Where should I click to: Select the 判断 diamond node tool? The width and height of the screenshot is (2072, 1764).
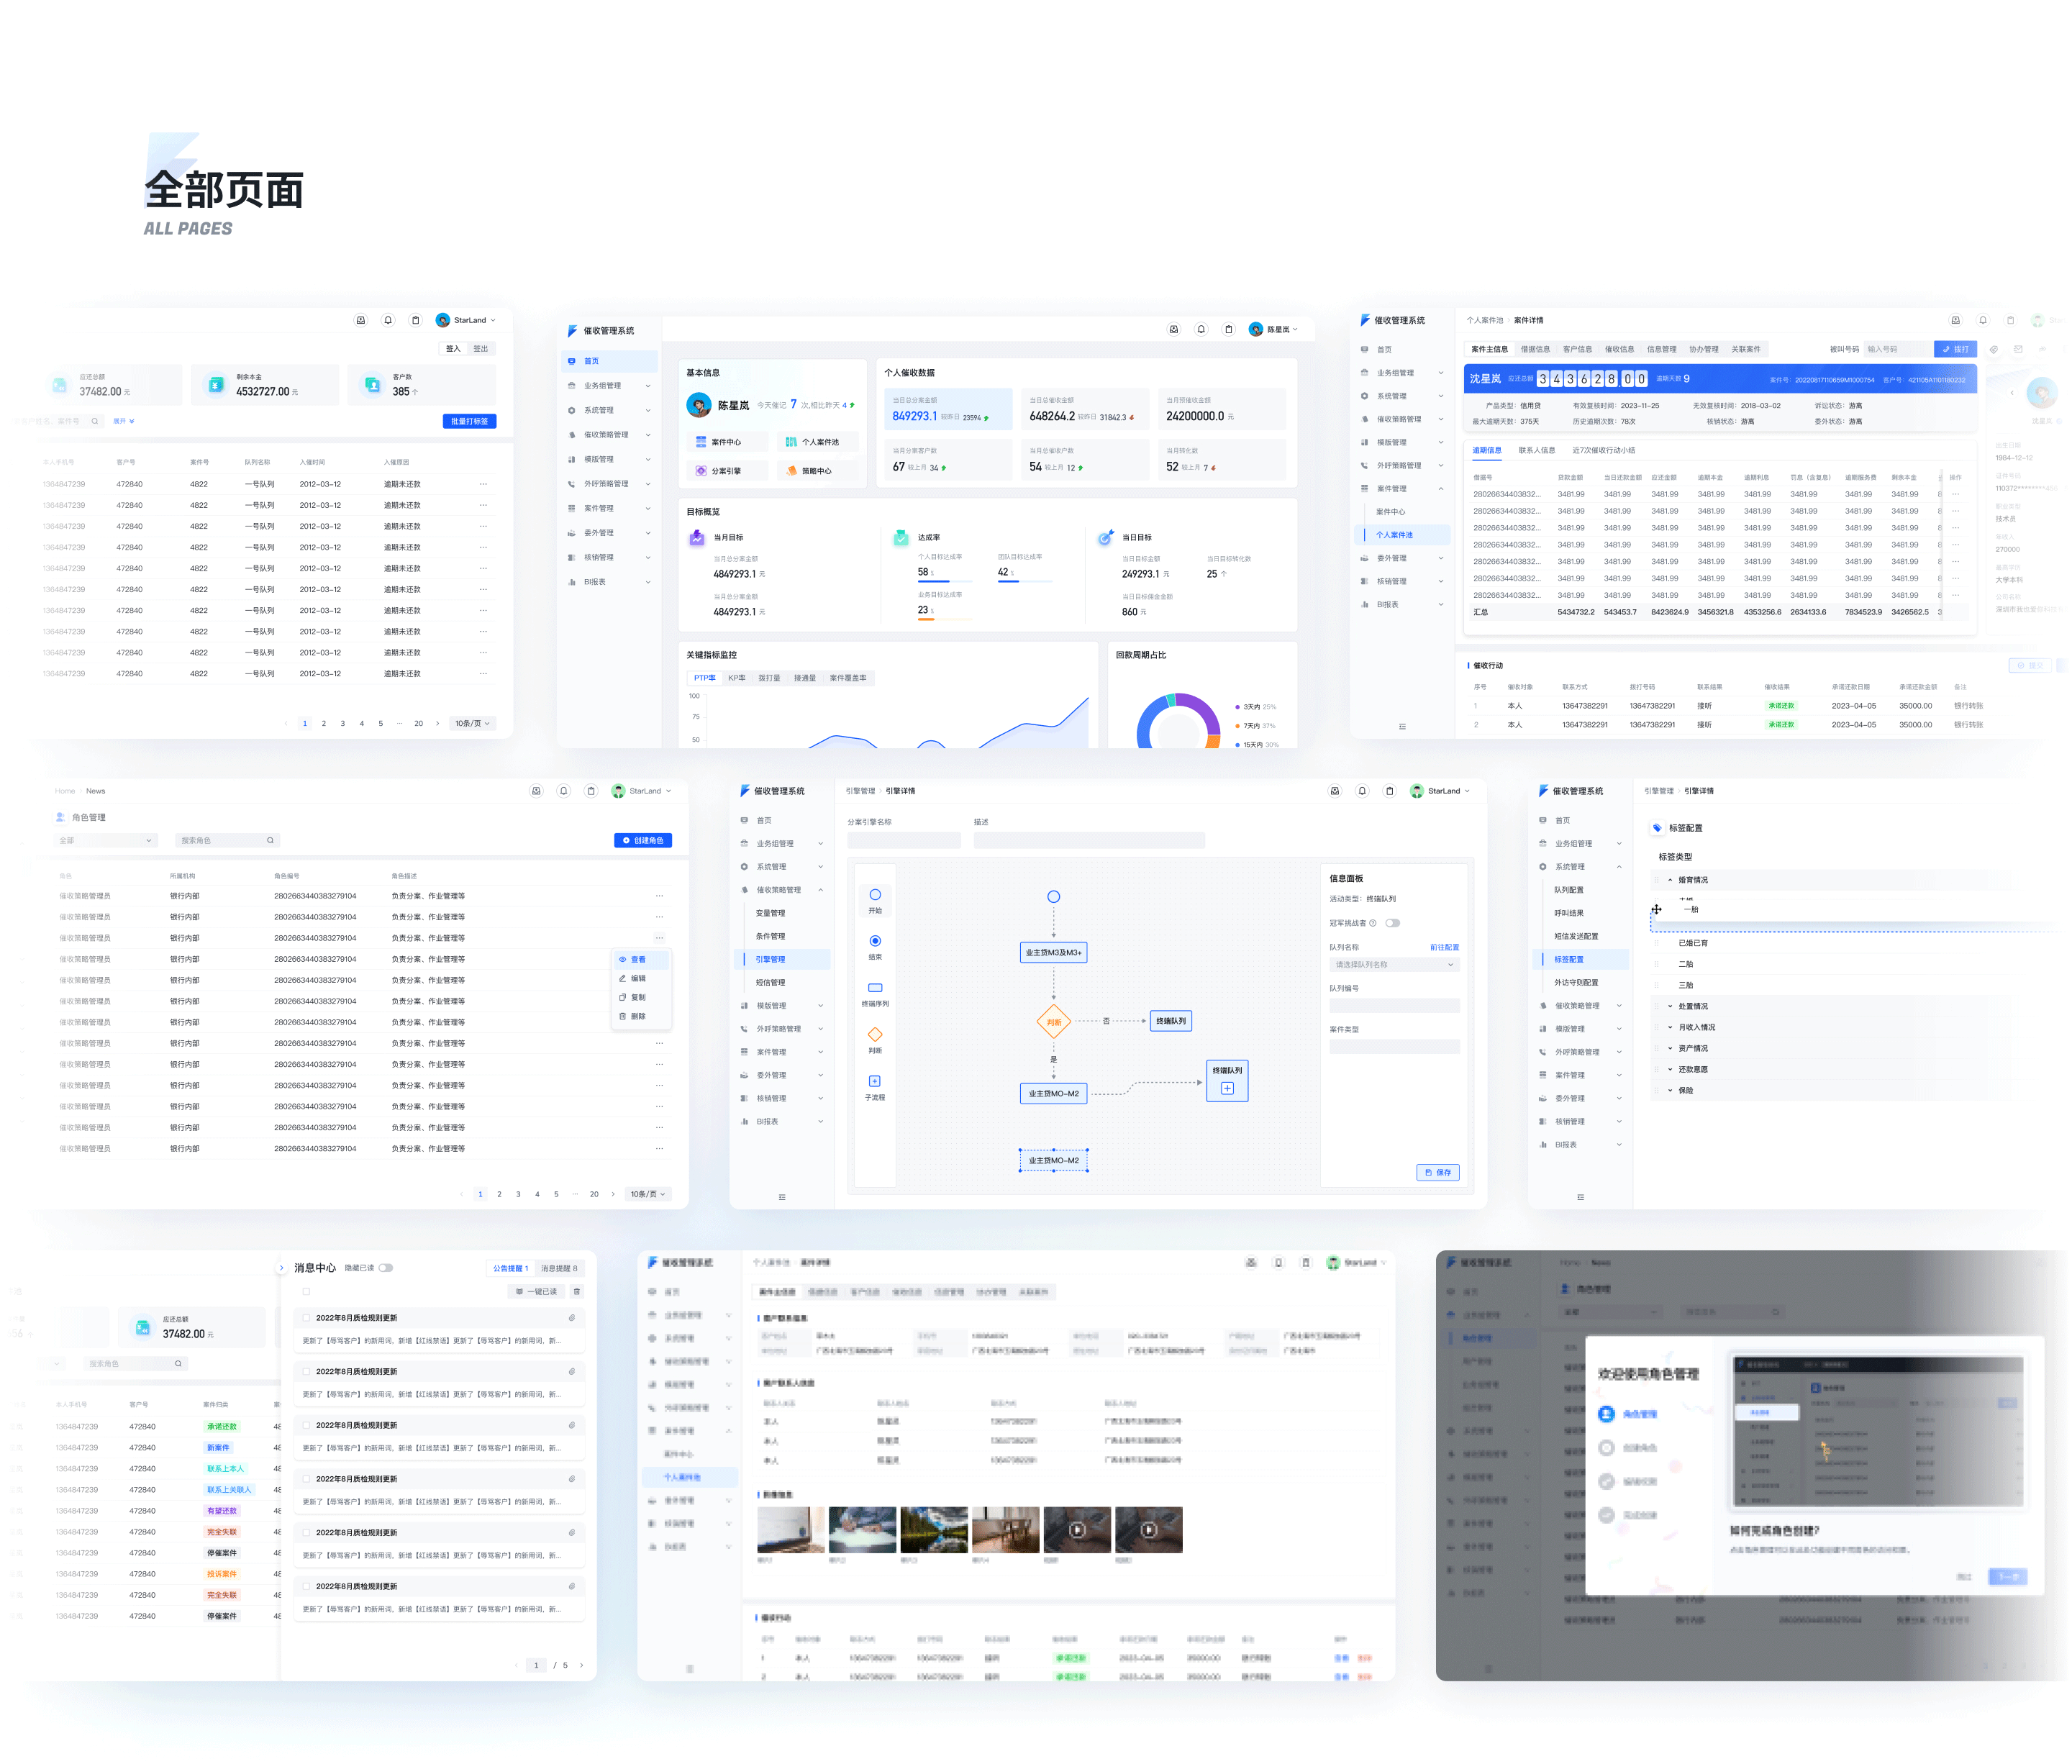875,1034
